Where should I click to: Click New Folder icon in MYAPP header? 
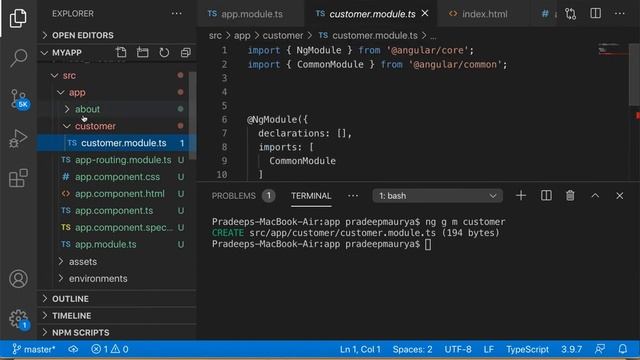pyautogui.click(x=142, y=52)
